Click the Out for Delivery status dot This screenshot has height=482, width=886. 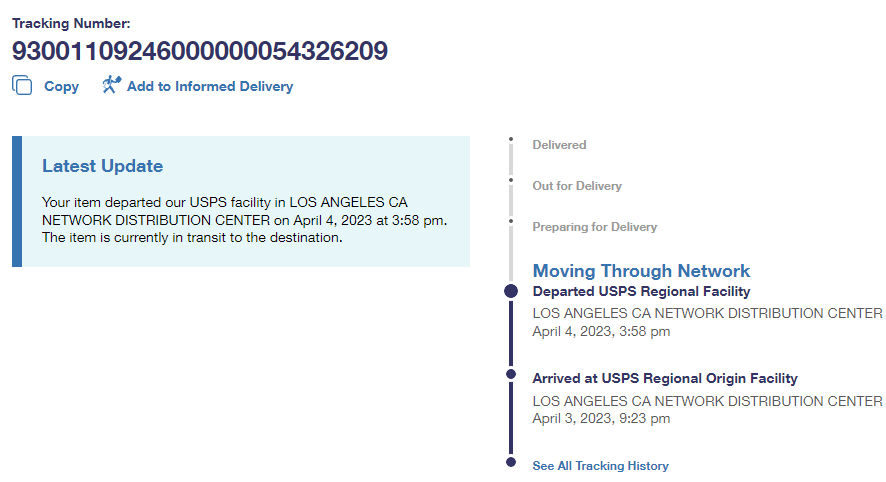pos(510,181)
